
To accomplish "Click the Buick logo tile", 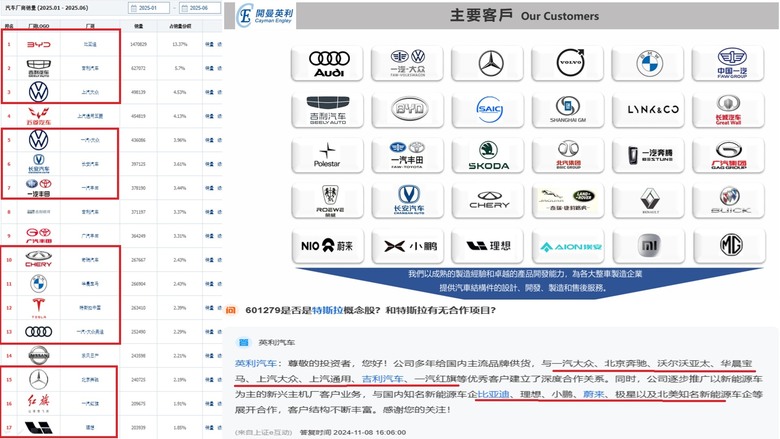I will click(728, 200).
